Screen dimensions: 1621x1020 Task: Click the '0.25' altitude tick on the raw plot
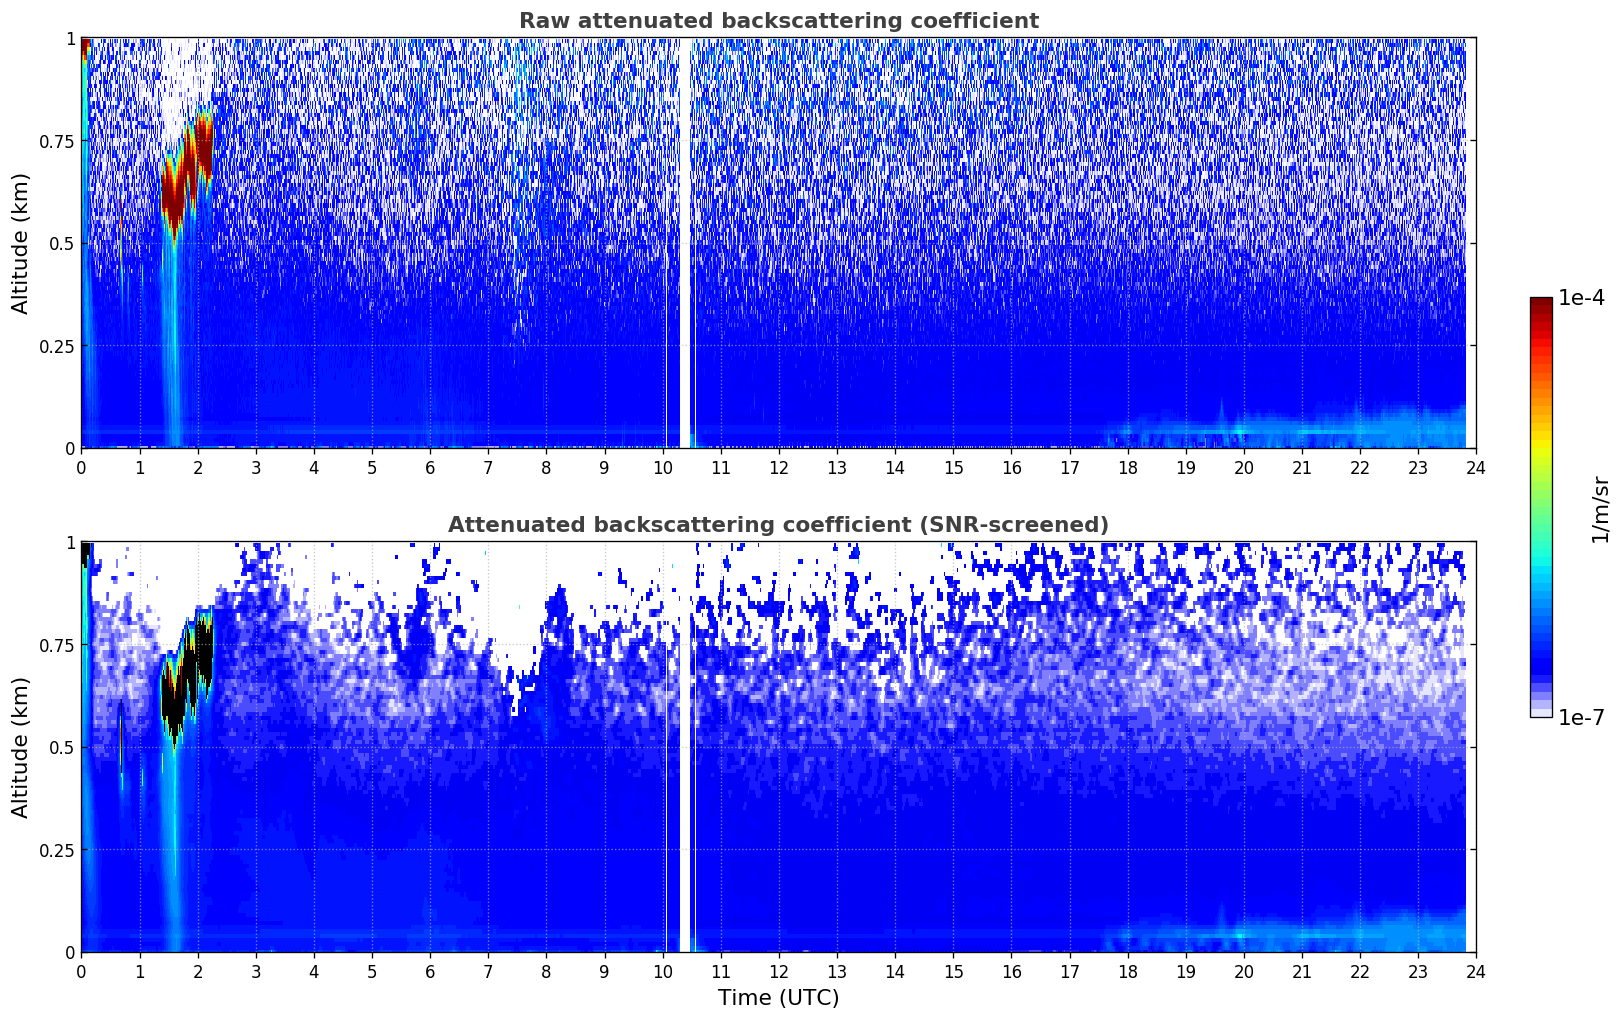tap(57, 346)
